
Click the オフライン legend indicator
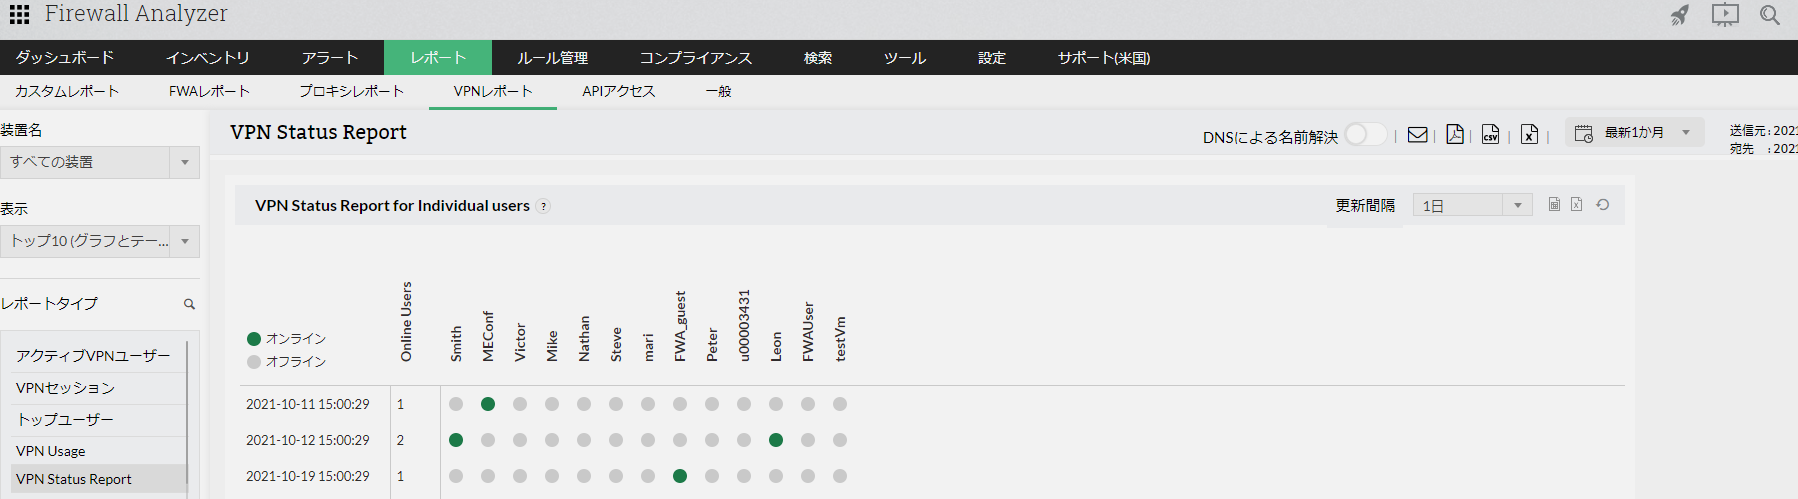[x=254, y=362]
